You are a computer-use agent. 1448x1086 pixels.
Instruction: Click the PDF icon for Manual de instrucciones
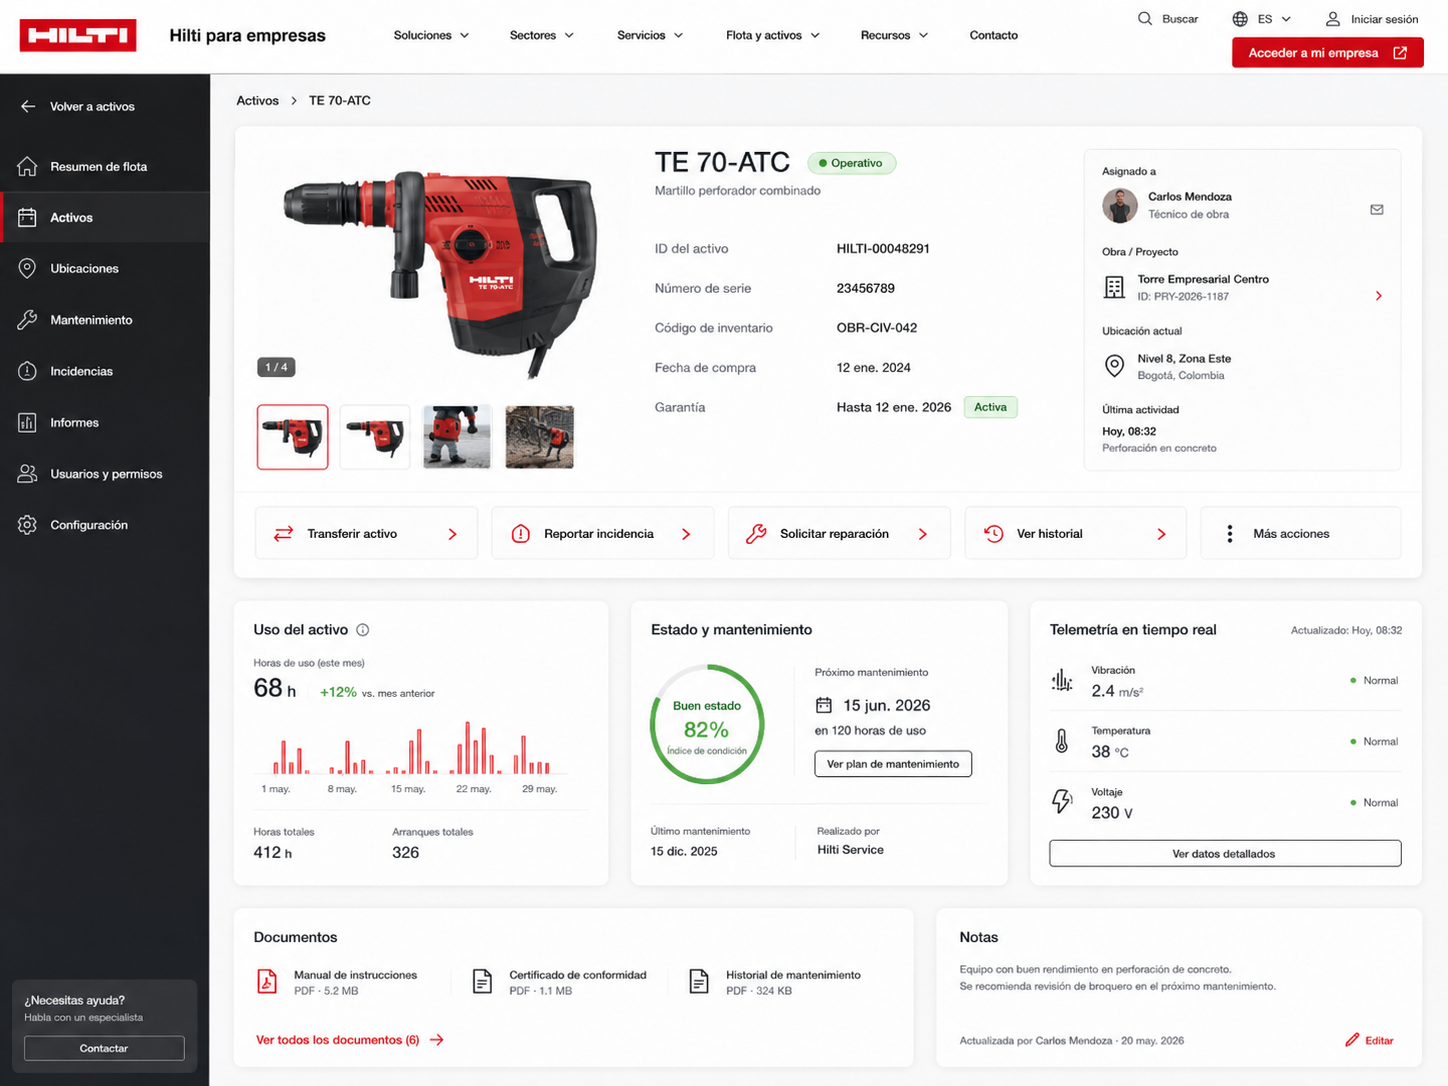[267, 981]
